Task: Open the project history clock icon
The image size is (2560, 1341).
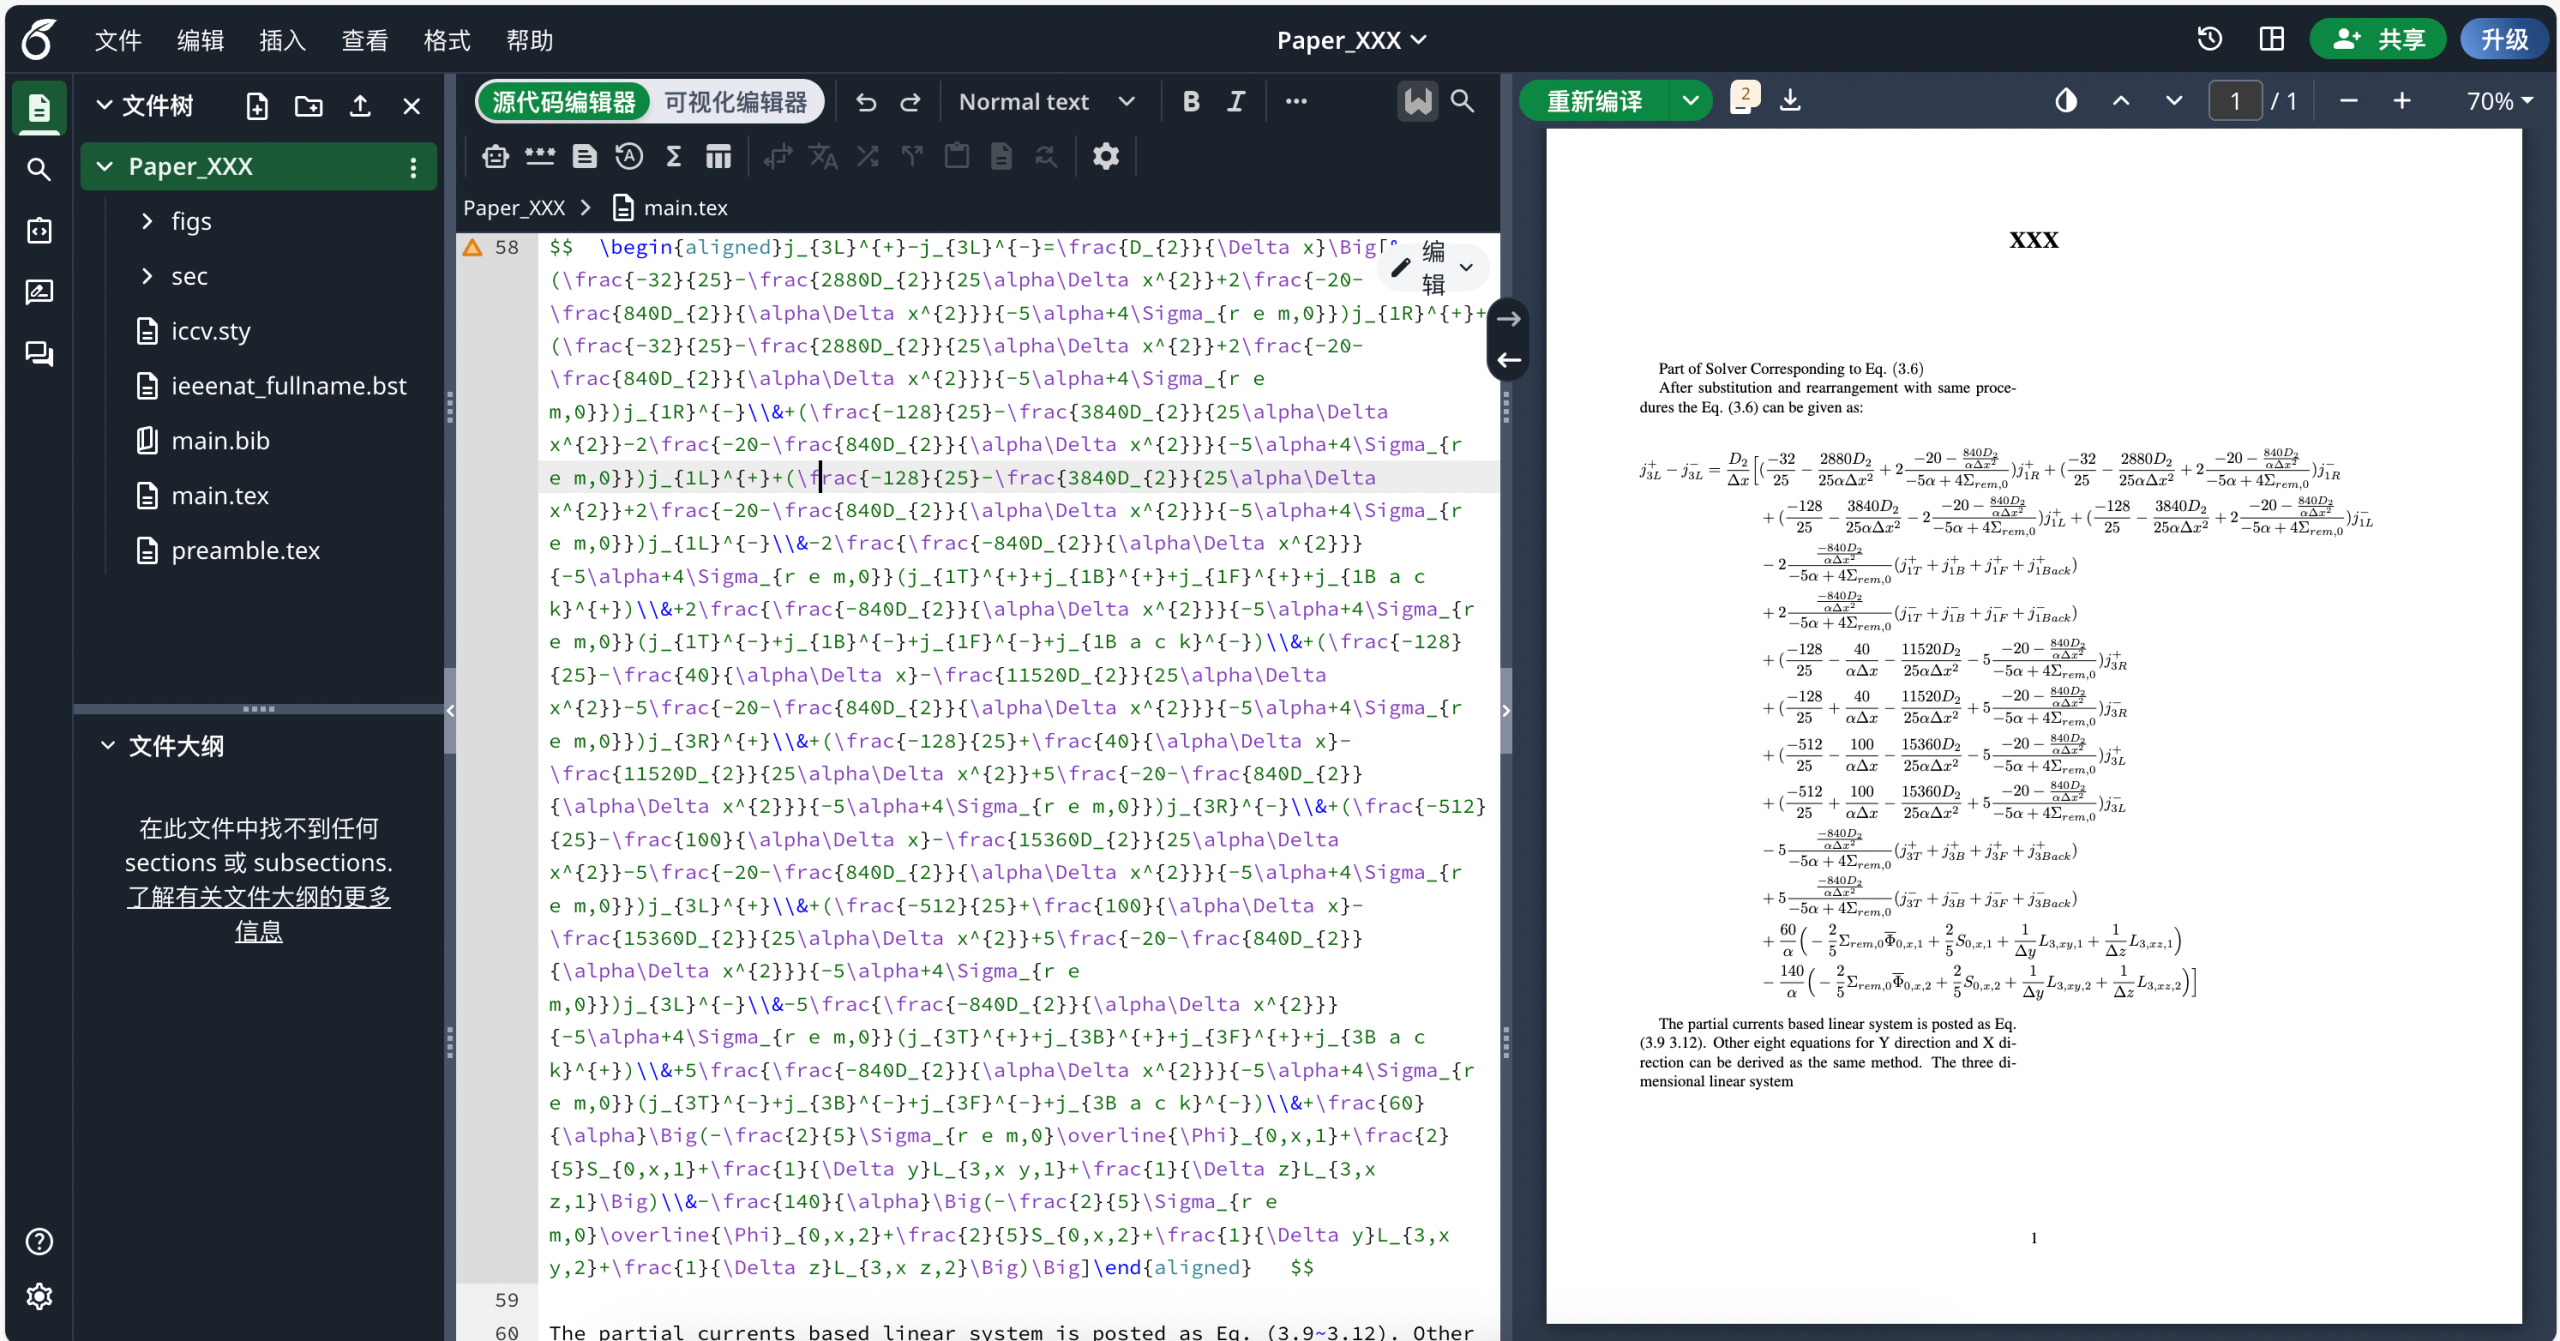Action: pyautogui.click(x=2209, y=39)
